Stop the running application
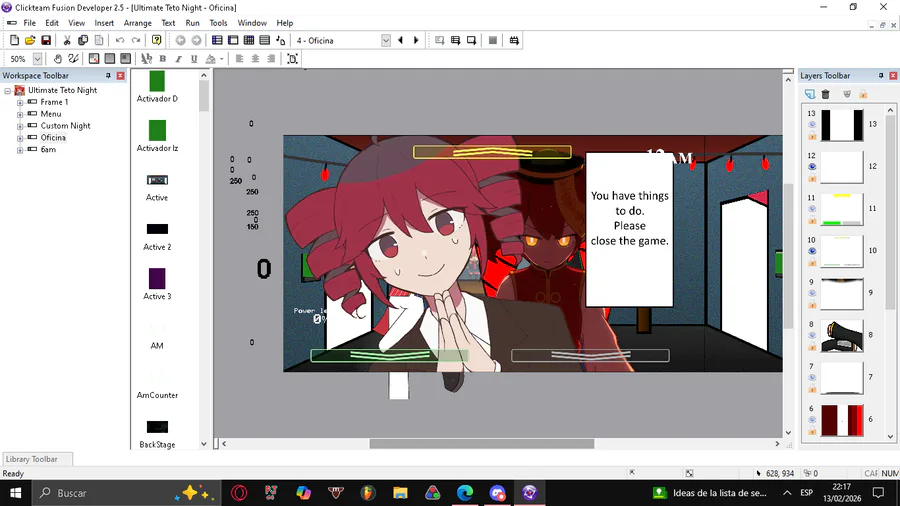Image resolution: width=900 pixels, height=506 pixels. (x=492, y=40)
